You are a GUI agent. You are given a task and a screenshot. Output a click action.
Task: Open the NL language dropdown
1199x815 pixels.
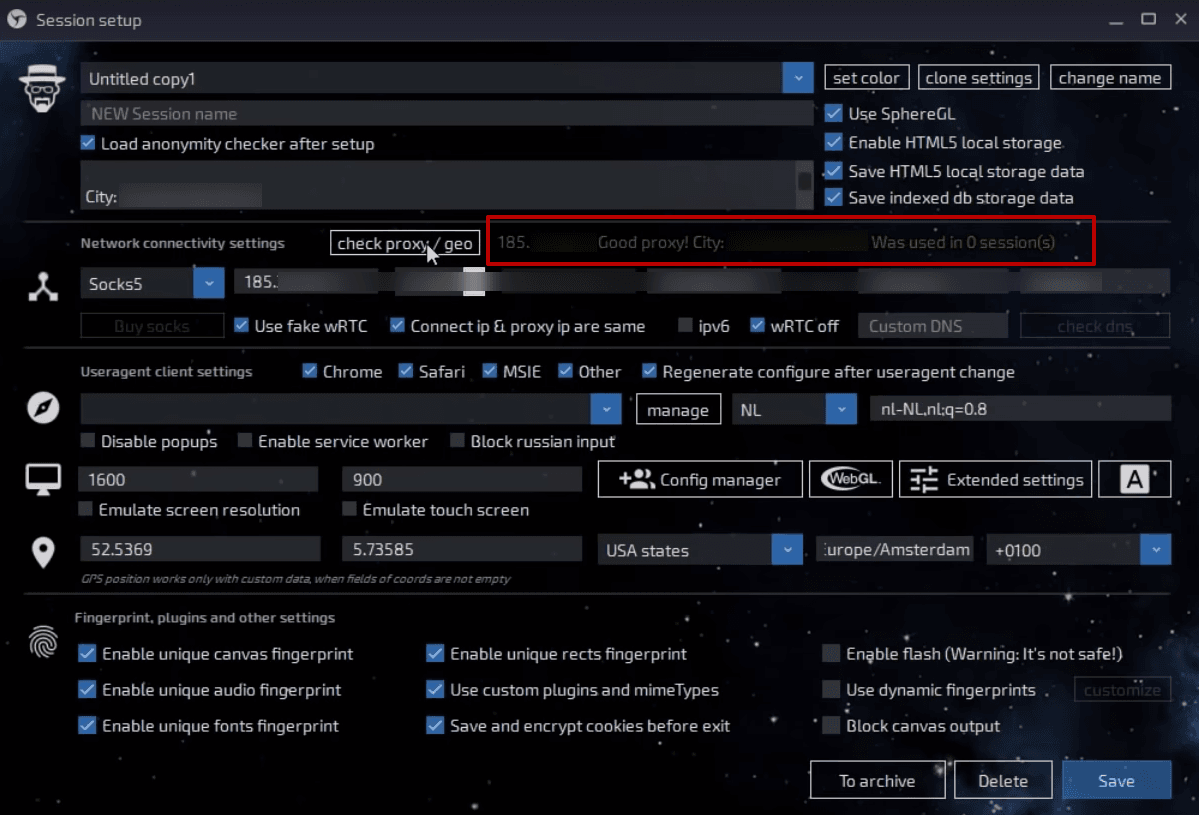841,409
